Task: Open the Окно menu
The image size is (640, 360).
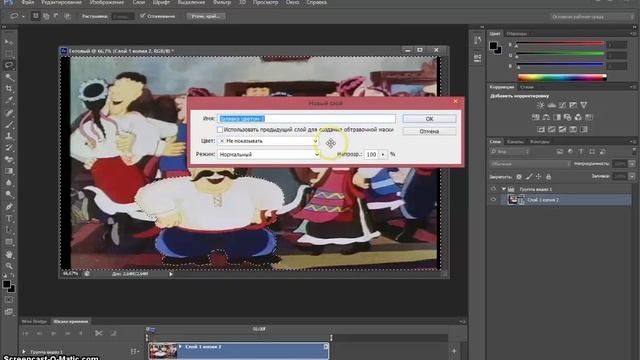Action: click(x=292, y=2)
